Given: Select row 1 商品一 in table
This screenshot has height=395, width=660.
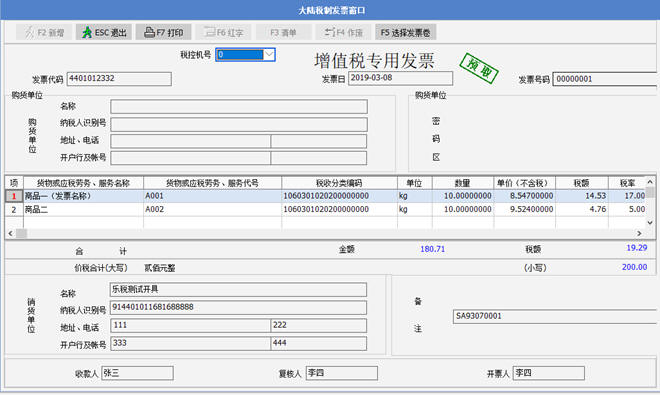Looking at the screenshot, I should pyautogui.click(x=325, y=196).
